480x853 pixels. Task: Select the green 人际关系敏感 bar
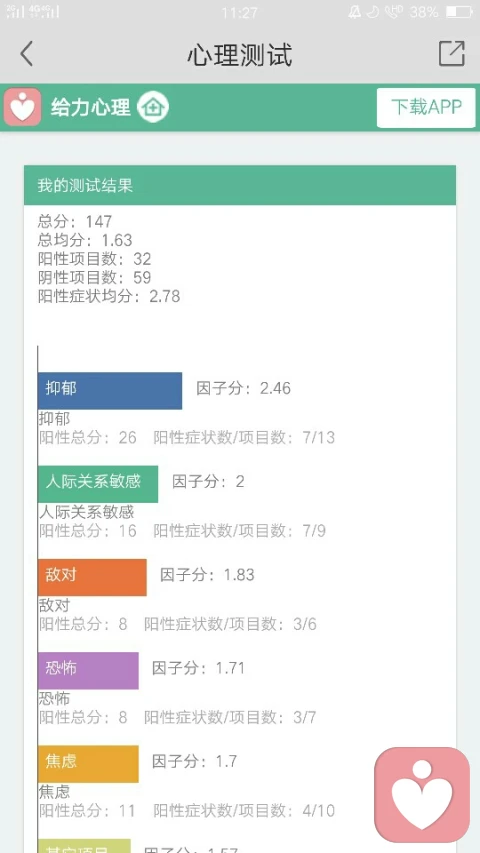point(98,484)
